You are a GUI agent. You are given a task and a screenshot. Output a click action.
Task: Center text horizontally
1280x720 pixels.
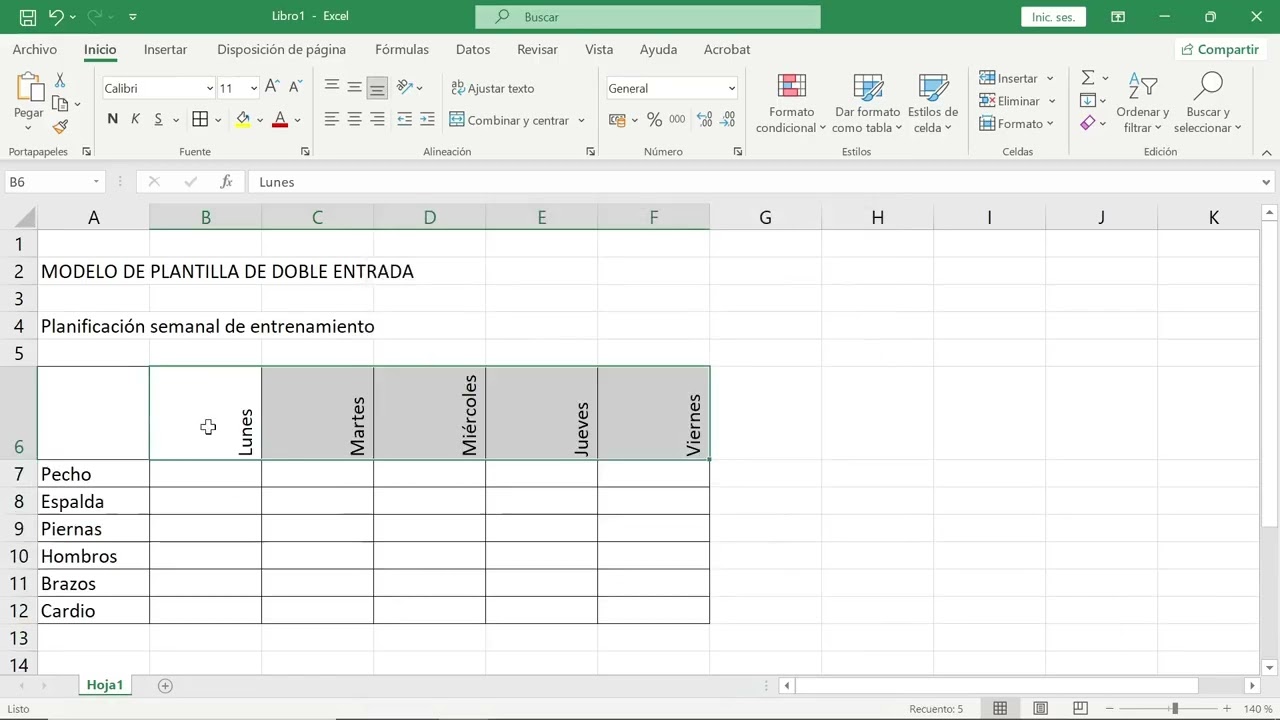pyautogui.click(x=354, y=120)
